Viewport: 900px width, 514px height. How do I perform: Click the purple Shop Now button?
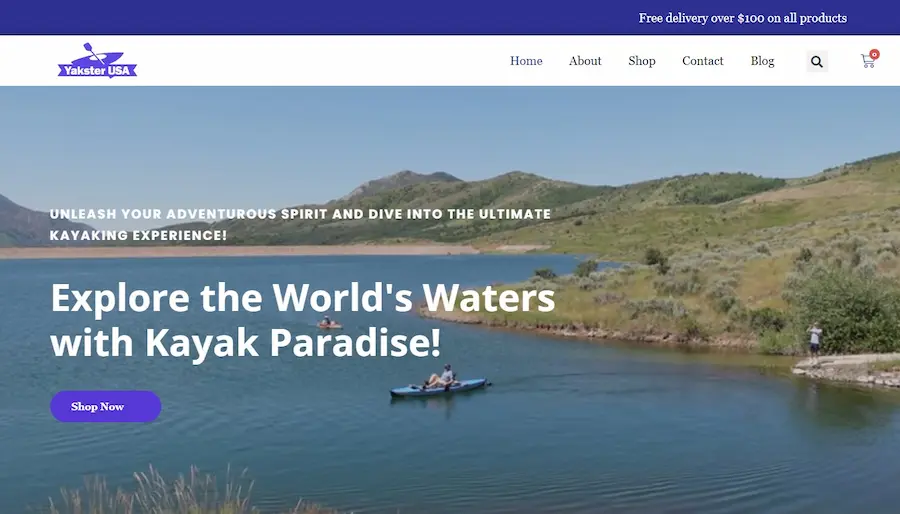click(106, 406)
